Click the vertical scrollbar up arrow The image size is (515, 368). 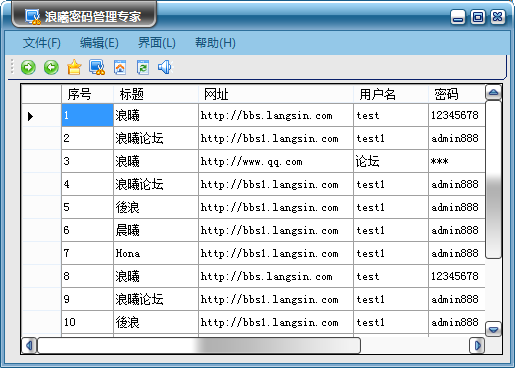point(493,92)
